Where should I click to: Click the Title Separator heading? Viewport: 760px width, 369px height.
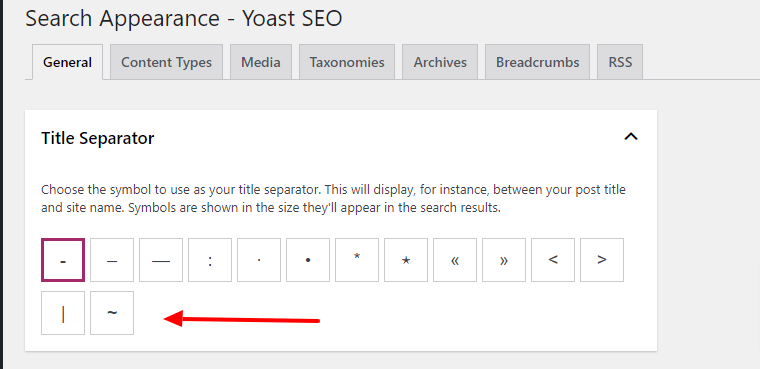pyautogui.click(x=97, y=138)
